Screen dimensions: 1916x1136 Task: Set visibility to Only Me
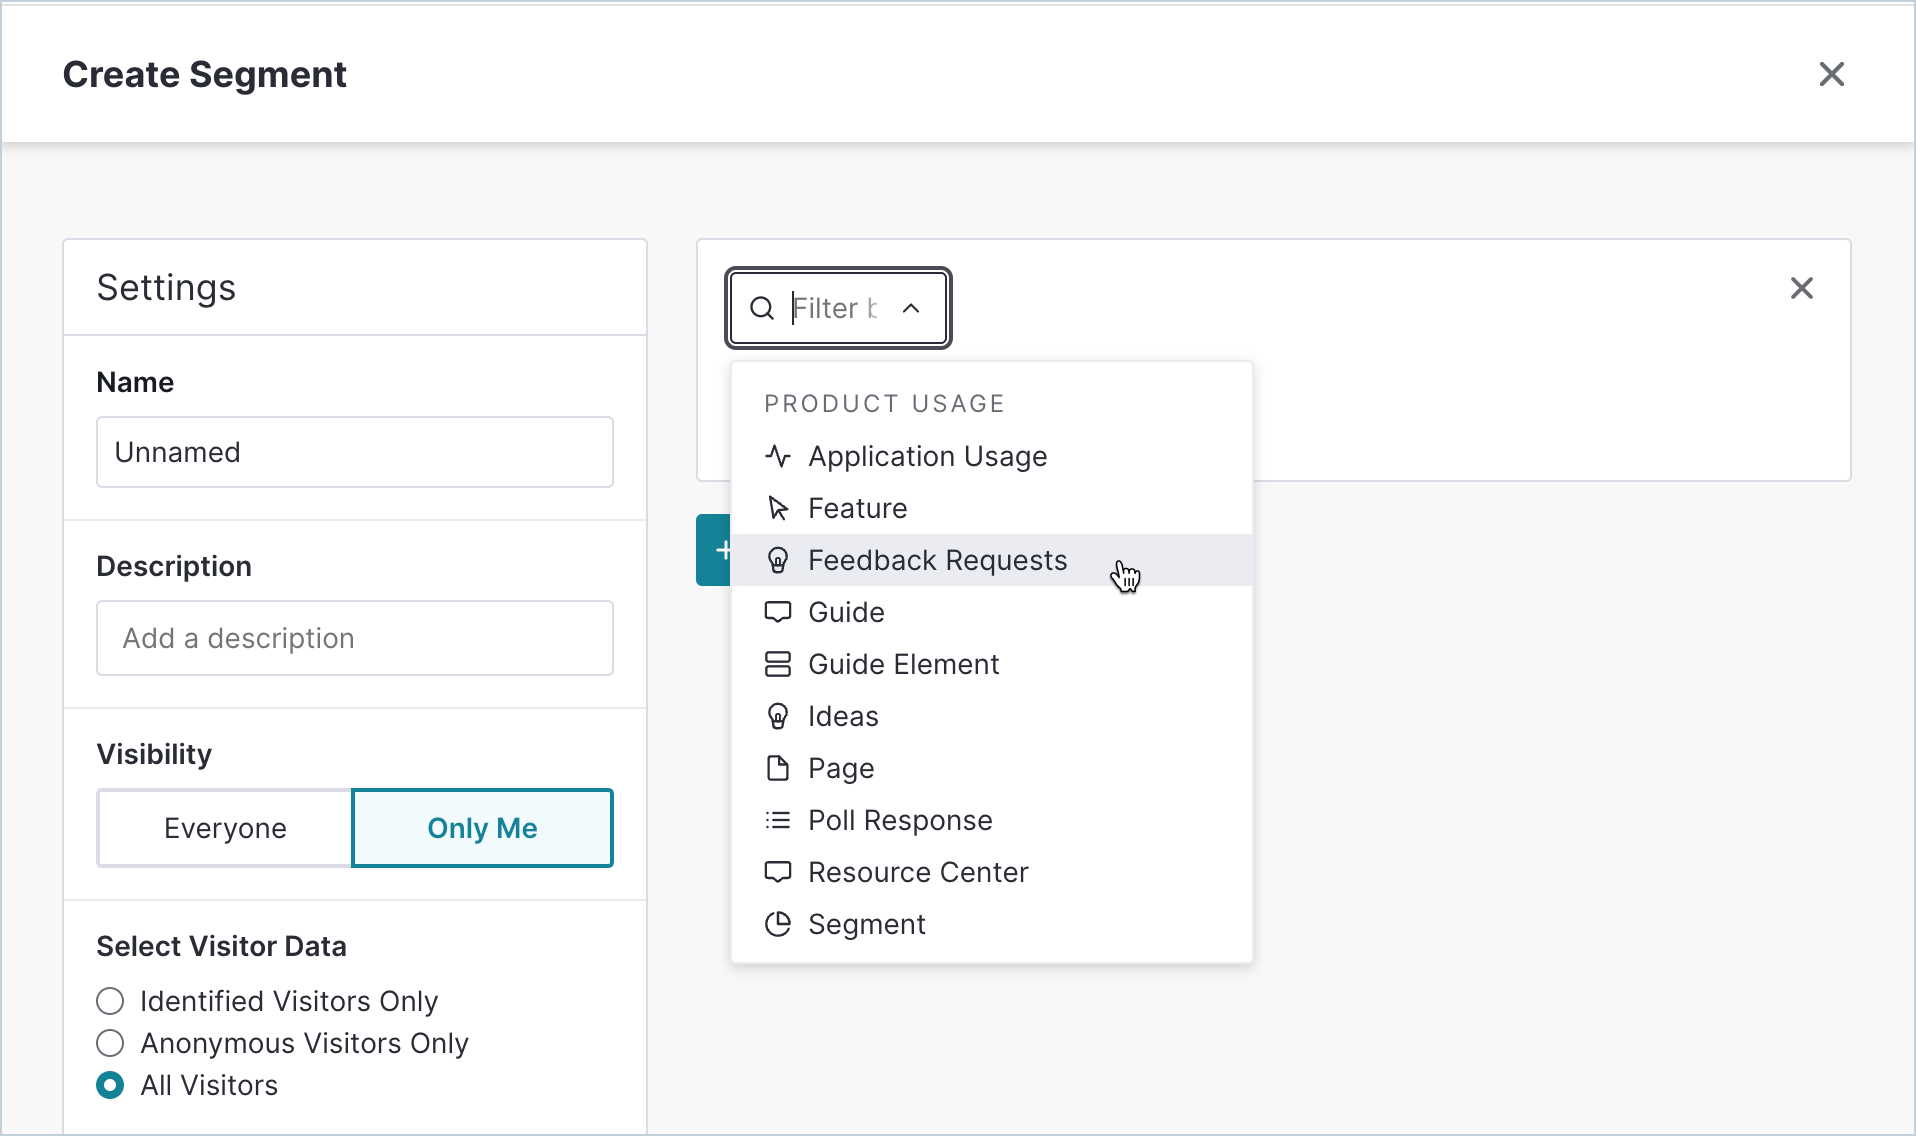(x=482, y=828)
